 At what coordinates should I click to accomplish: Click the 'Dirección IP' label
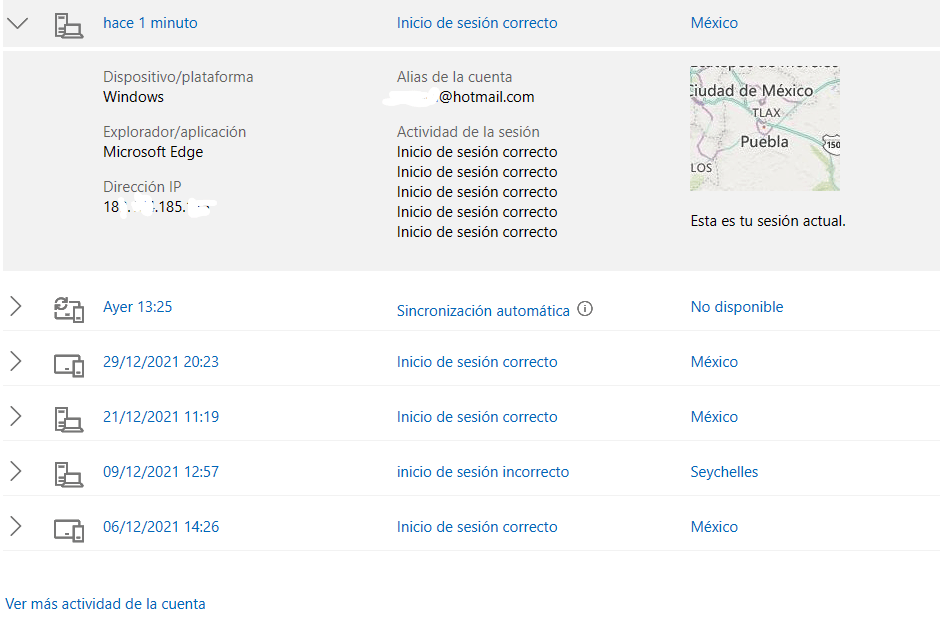pos(142,187)
